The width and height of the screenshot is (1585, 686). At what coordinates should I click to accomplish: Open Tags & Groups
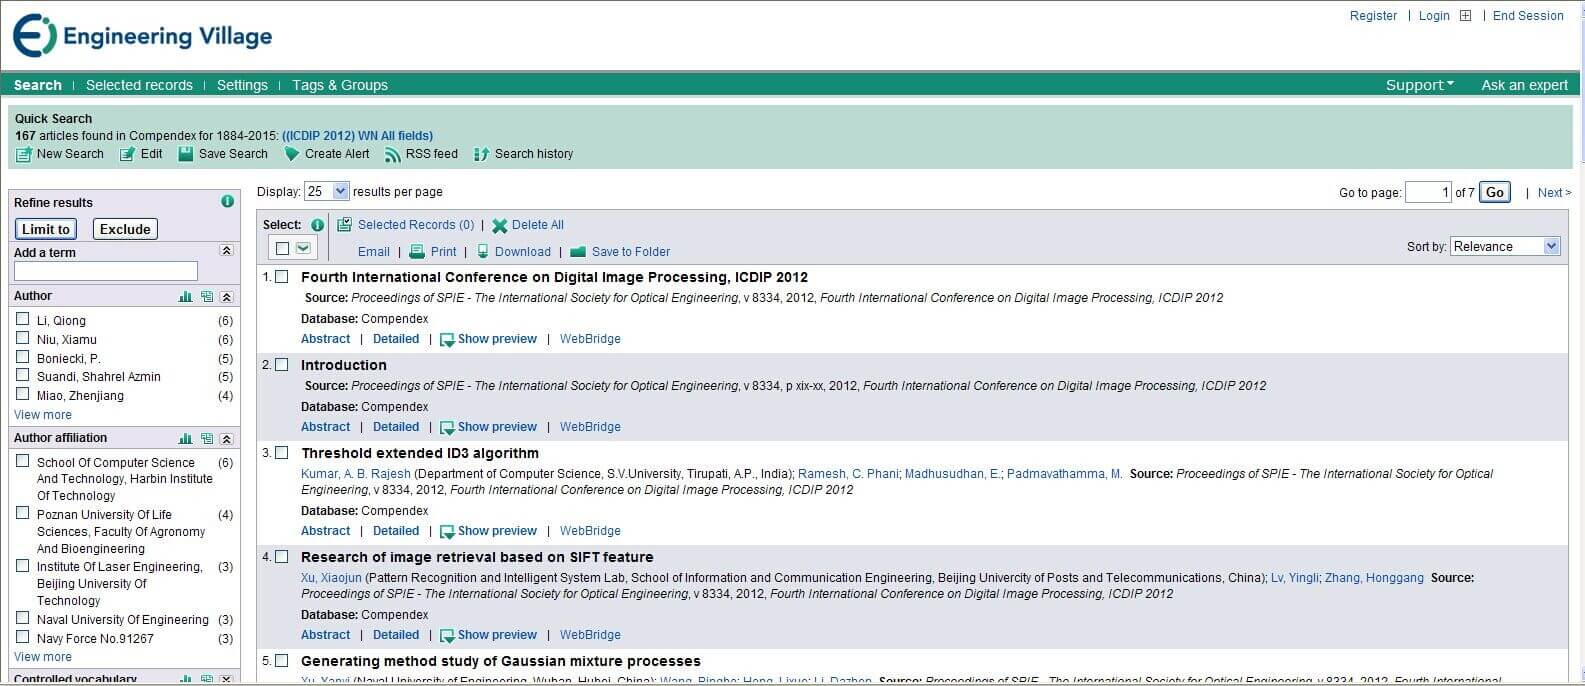[340, 85]
